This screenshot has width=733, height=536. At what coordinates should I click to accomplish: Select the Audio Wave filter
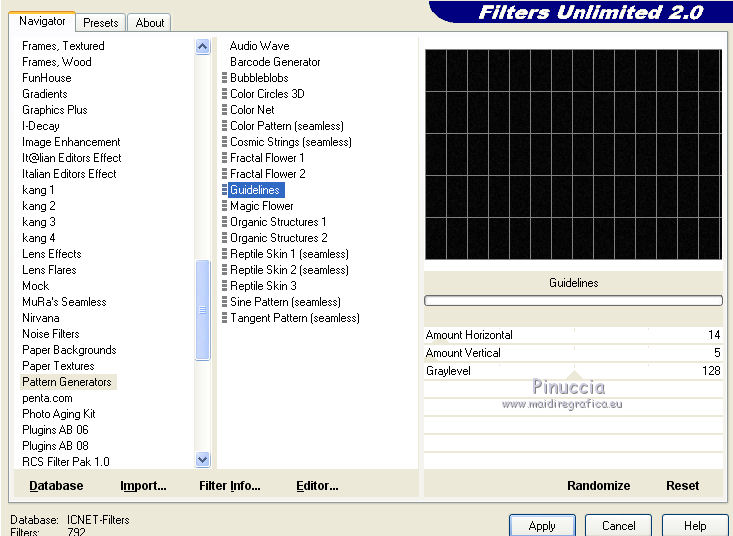click(x=259, y=46)
